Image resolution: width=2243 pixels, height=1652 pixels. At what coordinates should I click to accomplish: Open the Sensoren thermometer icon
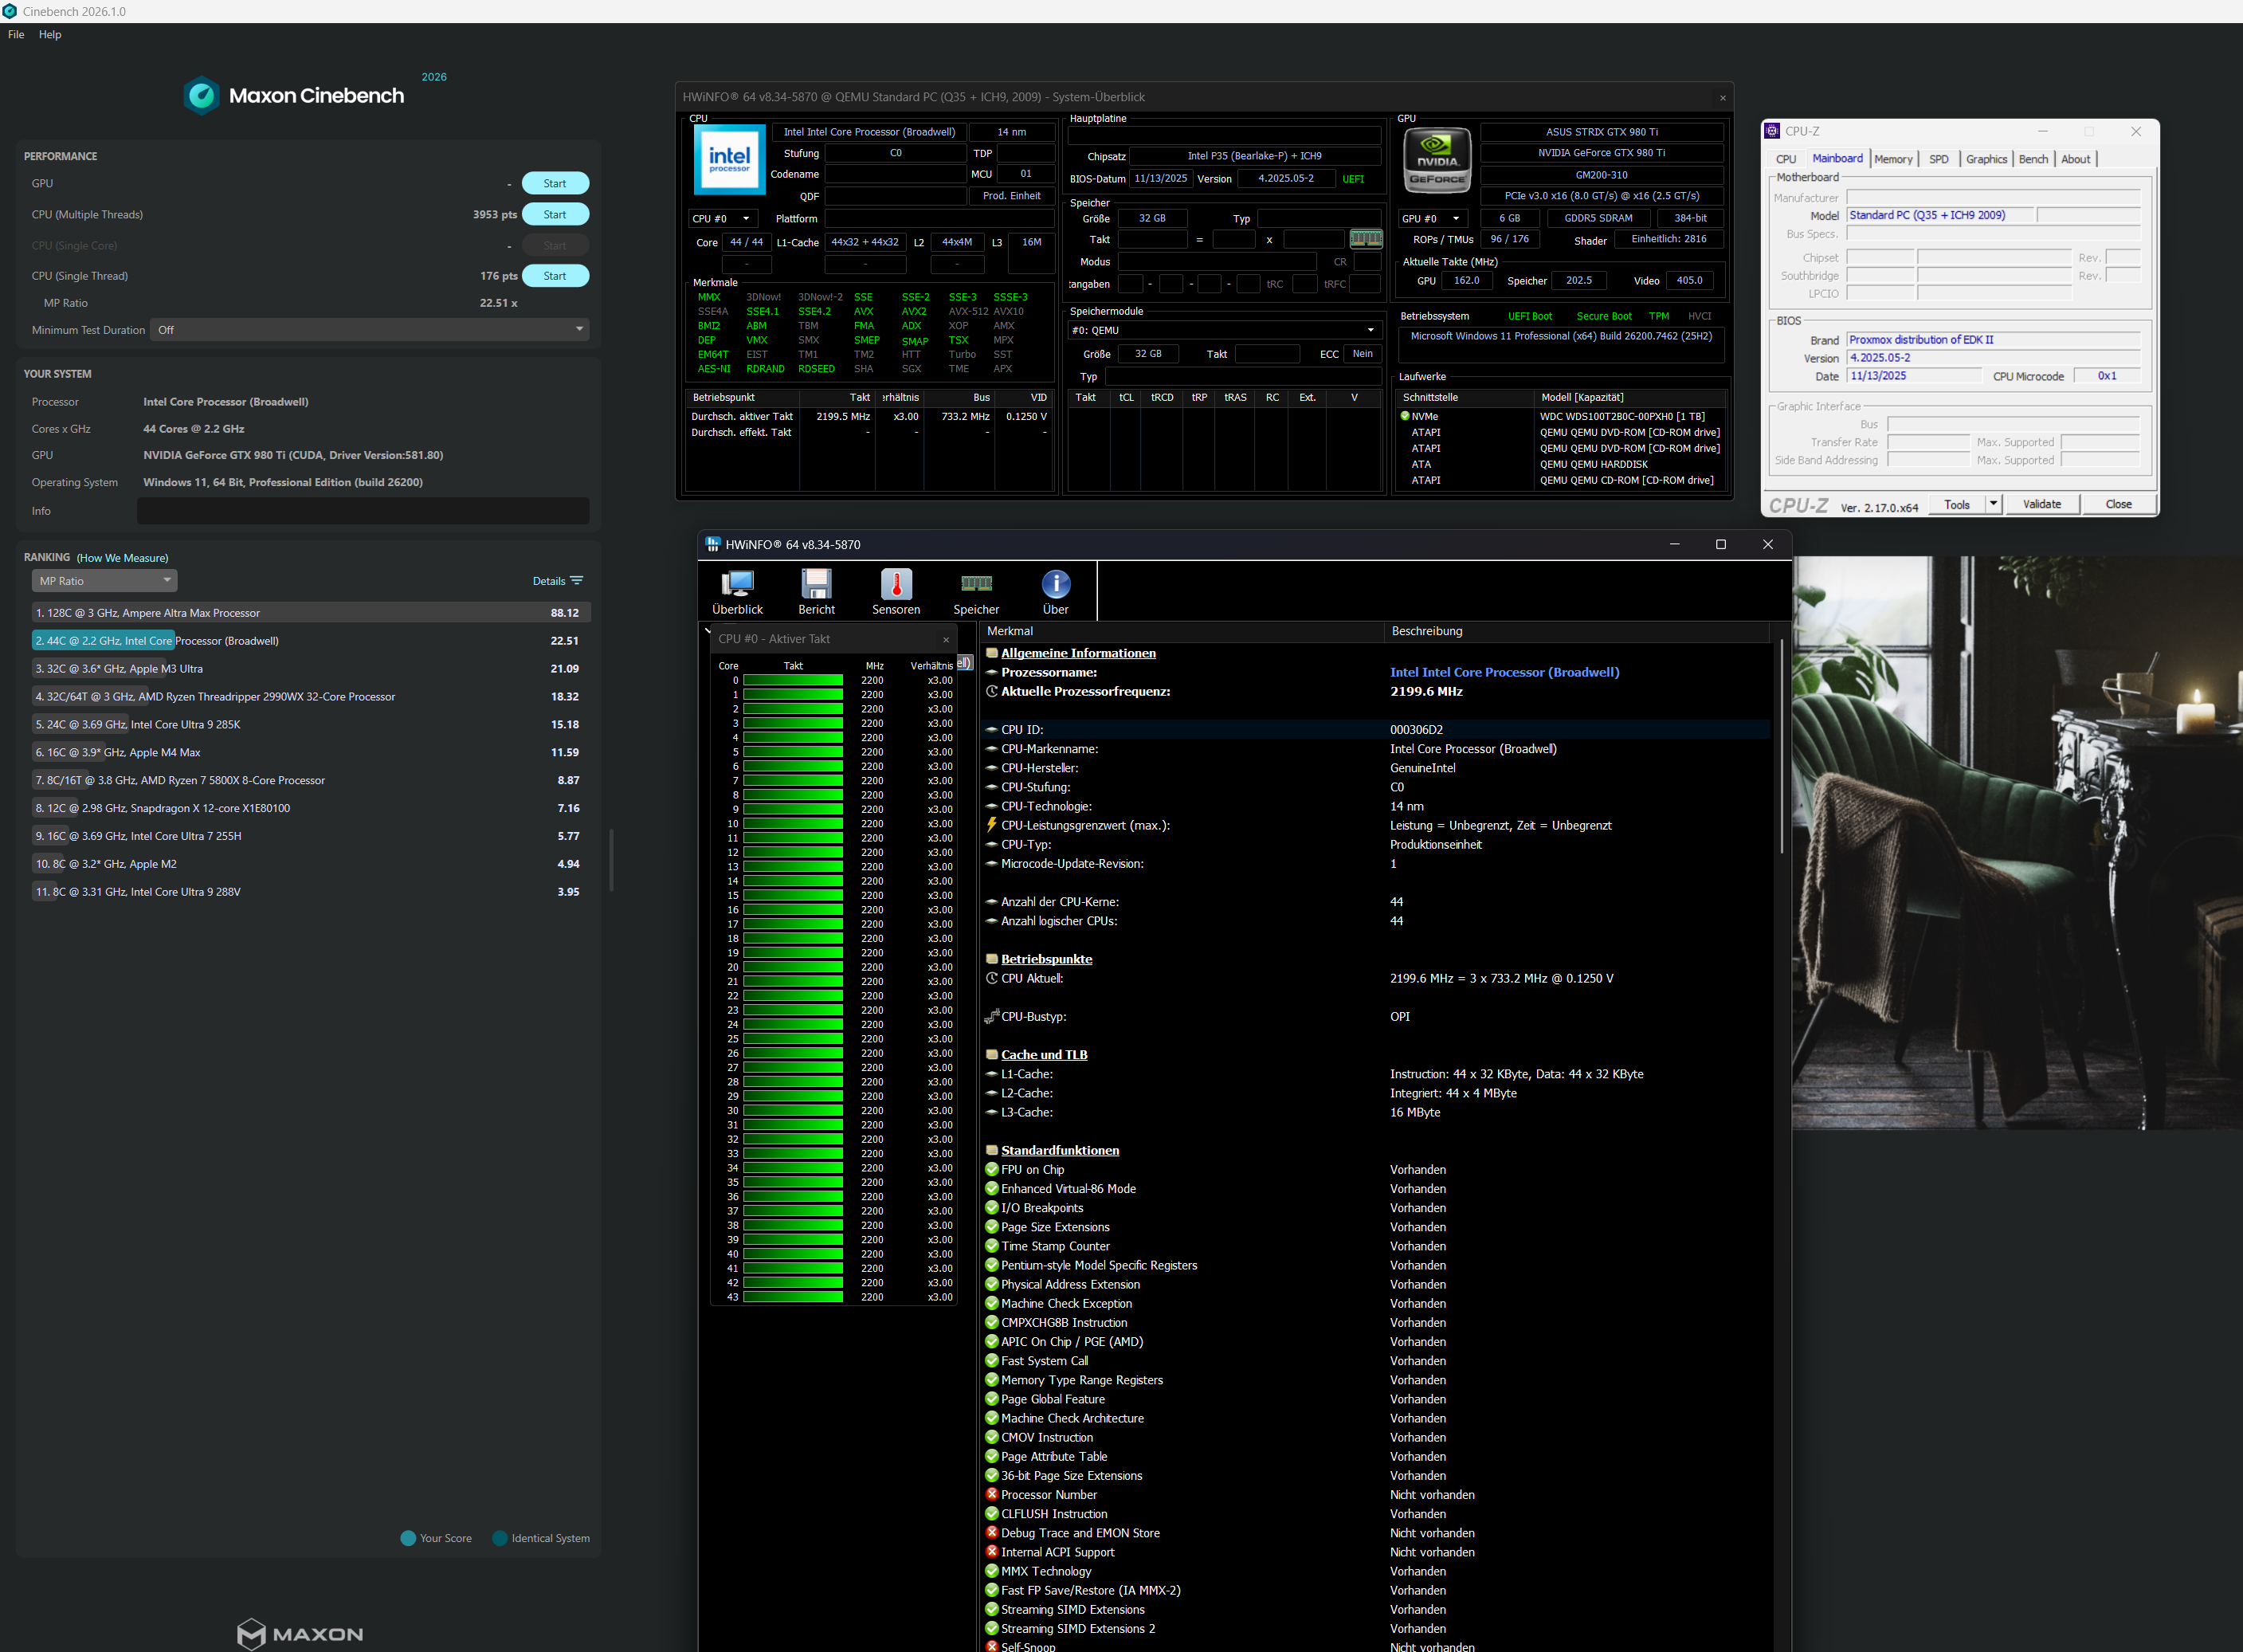(896, 584)
